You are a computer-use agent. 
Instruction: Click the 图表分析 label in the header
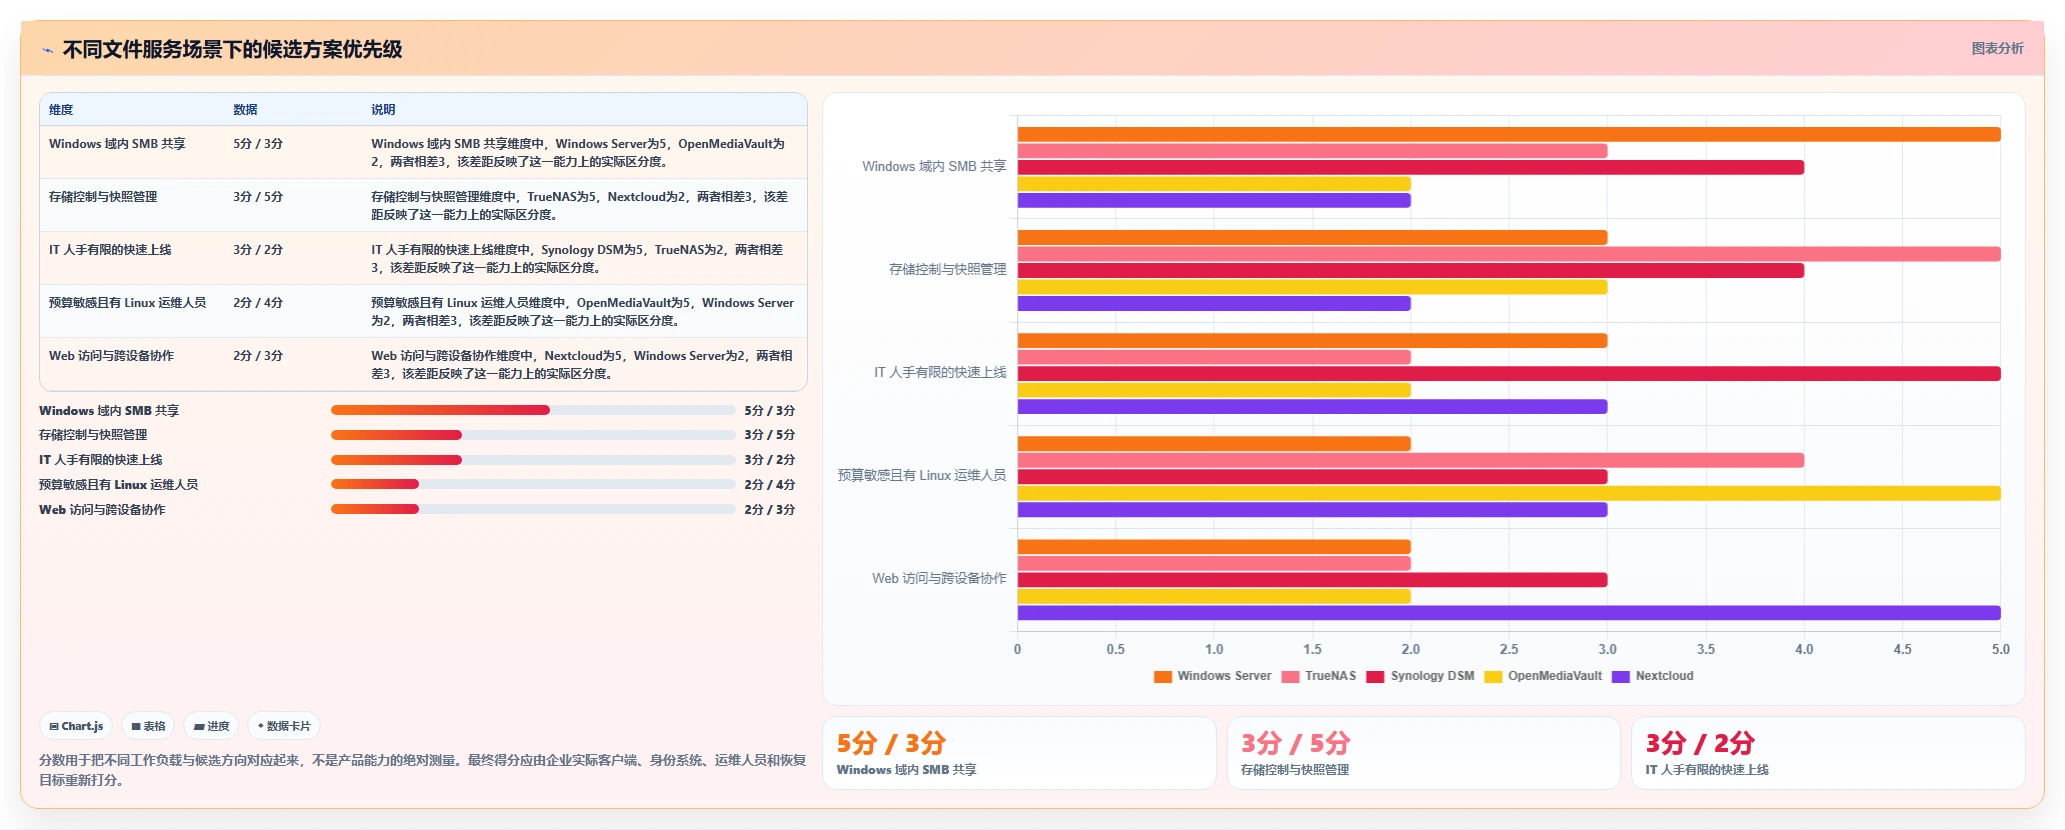(x=1997, y=48)
